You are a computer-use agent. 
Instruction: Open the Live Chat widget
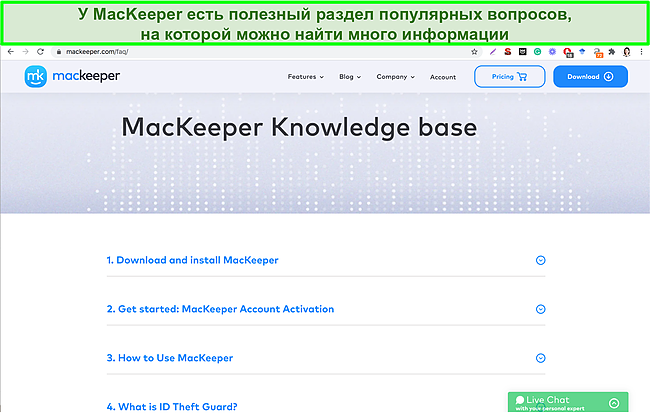click(x=568, y=402)
